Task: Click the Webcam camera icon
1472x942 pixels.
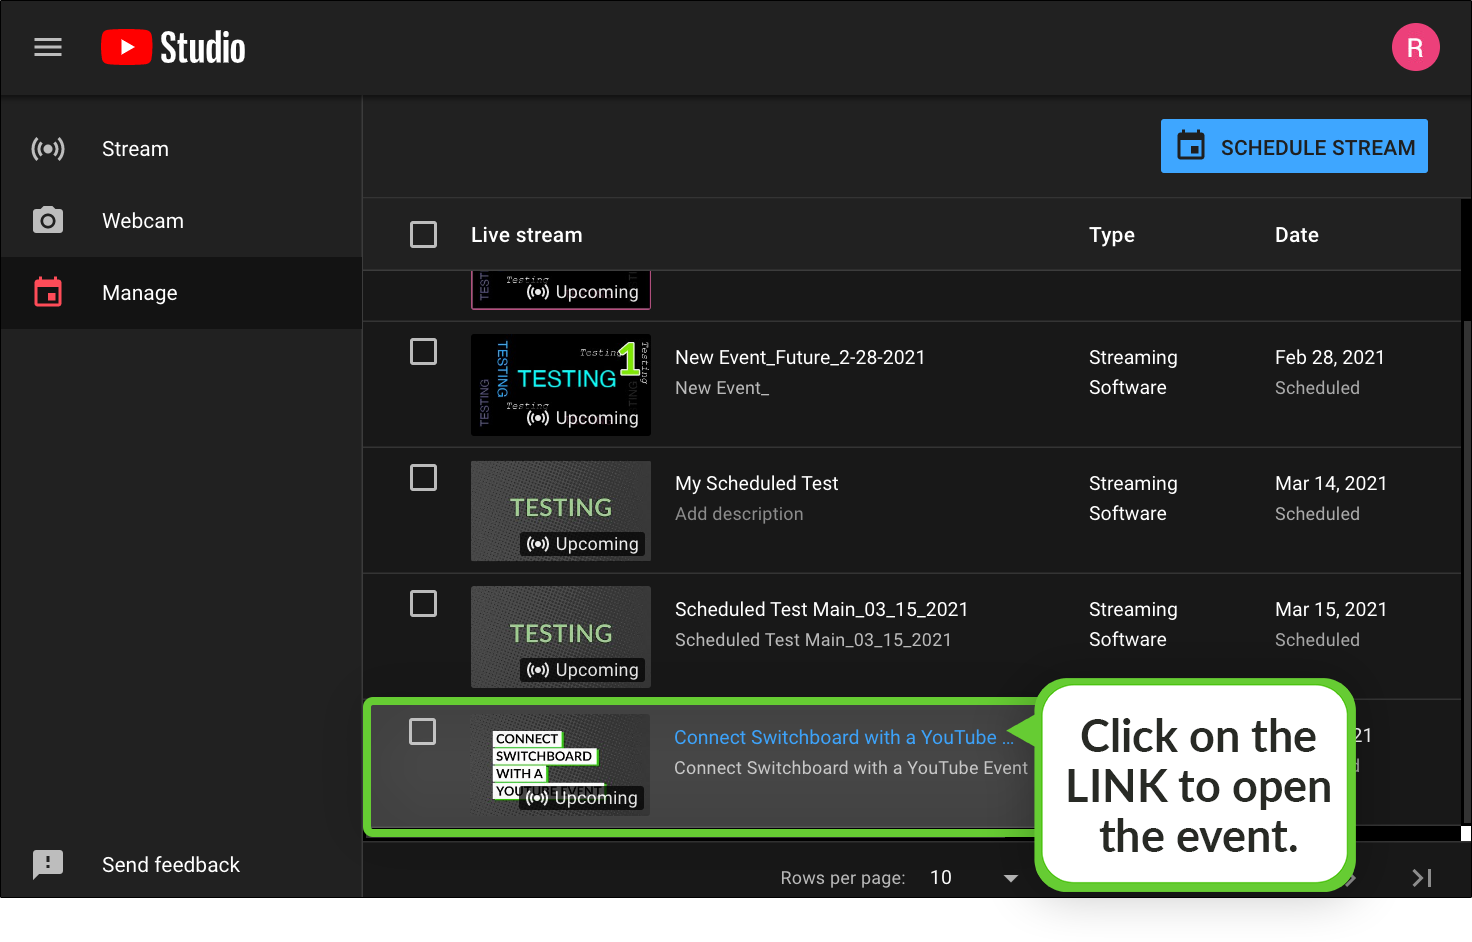Action: [48, 221]
